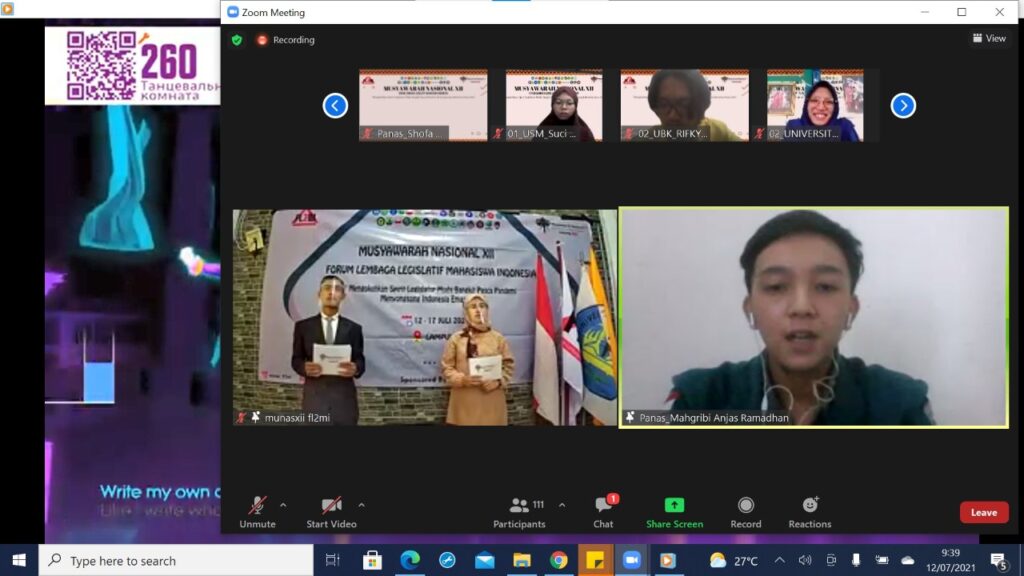Show next participants with right arrow

click(902, 105)
